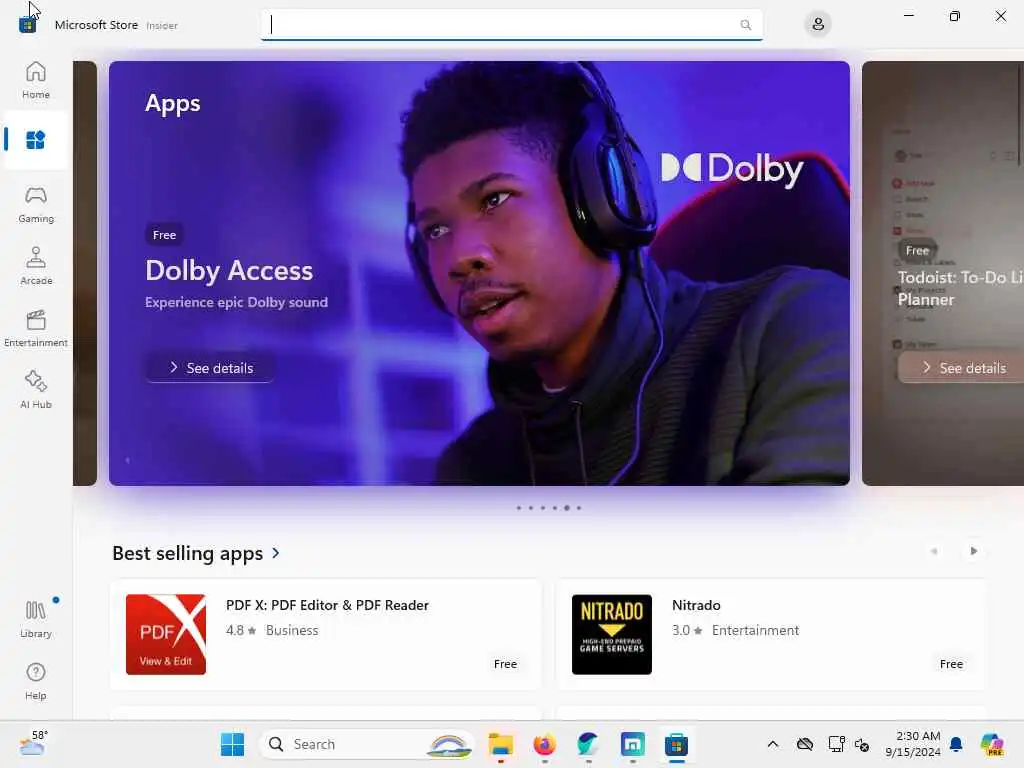Click the search magnifier icon in search box
The height and width of the screenshot is (768, 1024).
[745, 25]
